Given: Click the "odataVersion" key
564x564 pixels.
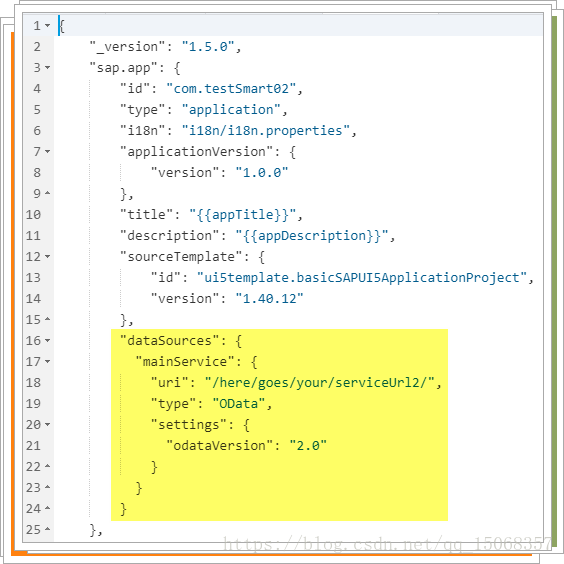Looking at the screenshot, I should click(x=220, y=446).
